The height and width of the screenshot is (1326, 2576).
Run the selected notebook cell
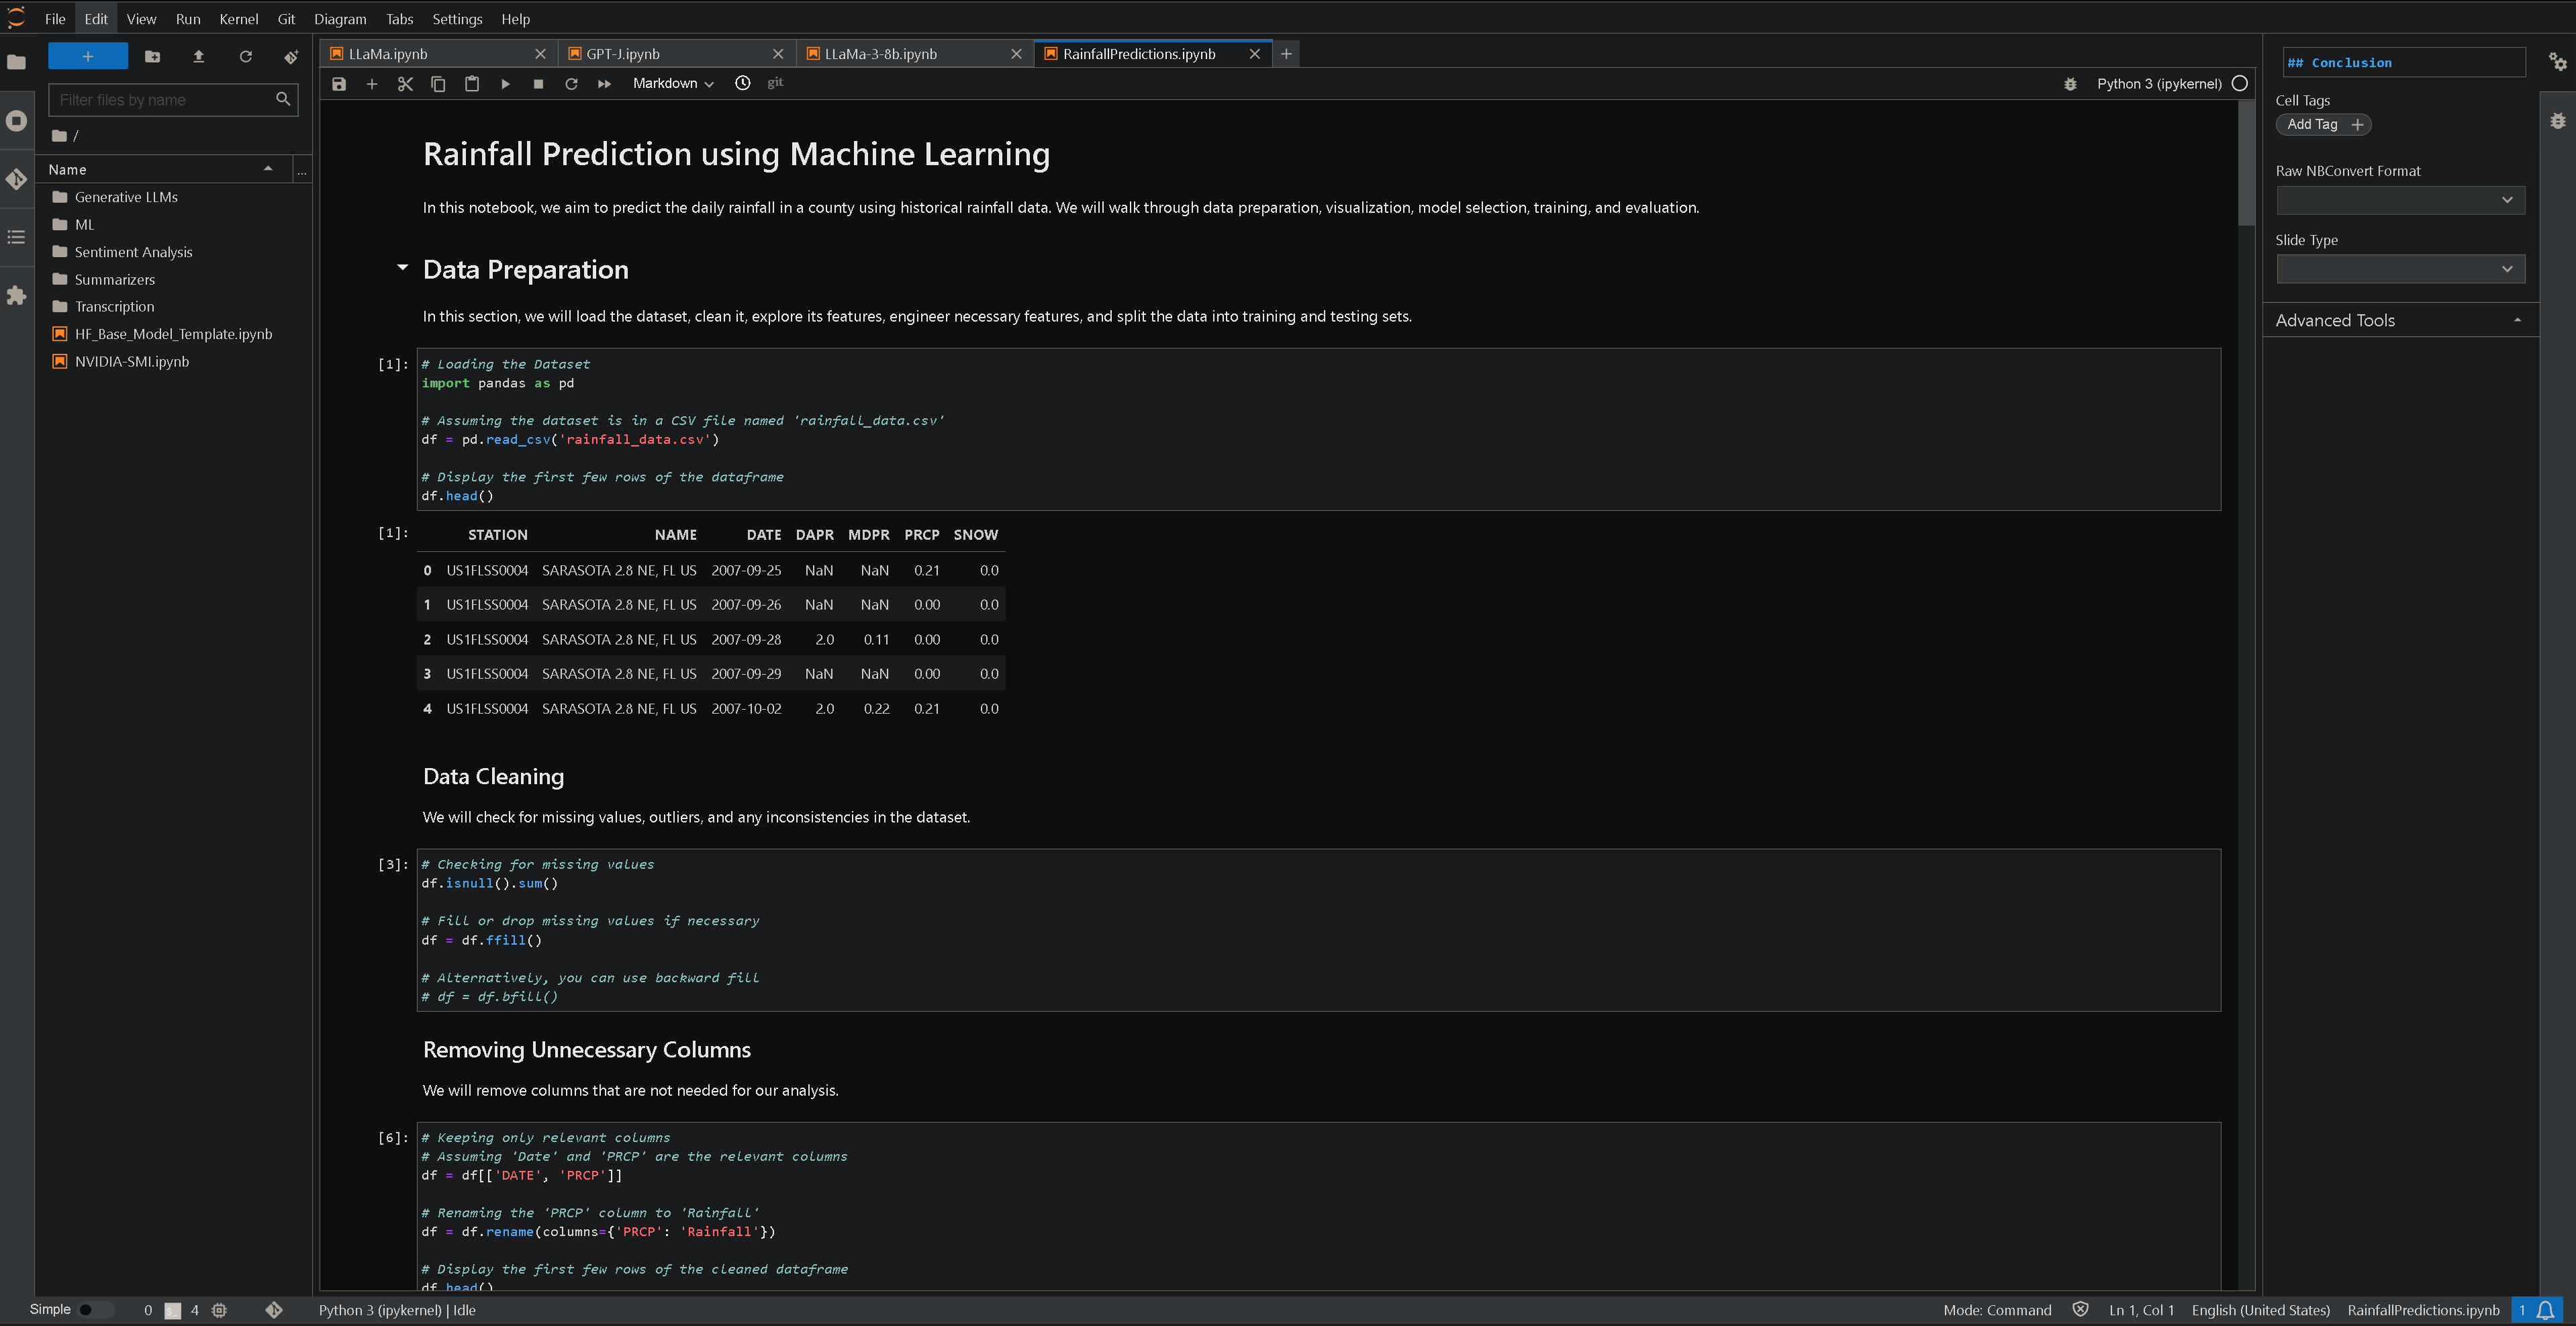505,84
